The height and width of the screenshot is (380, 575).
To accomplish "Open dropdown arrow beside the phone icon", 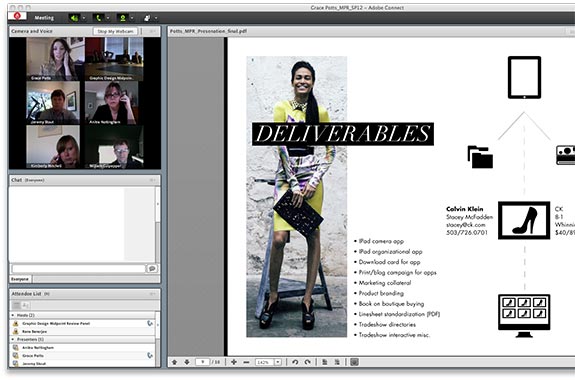I will point(108,18).
